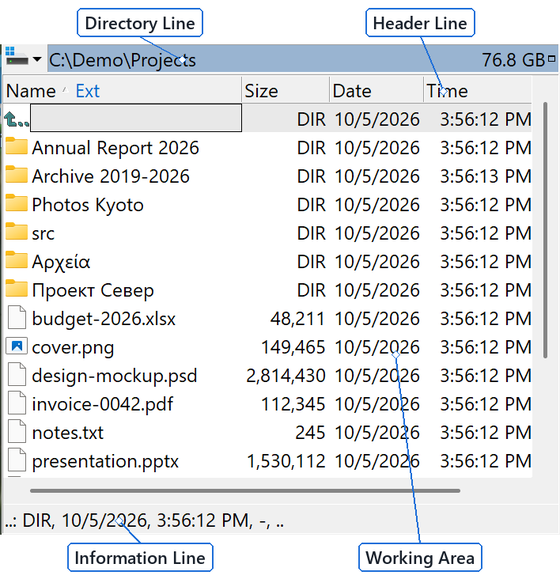Click the budget-2026.xlsx file icon
Viewport: 560px width, 579px height.
tap(17, 317)
